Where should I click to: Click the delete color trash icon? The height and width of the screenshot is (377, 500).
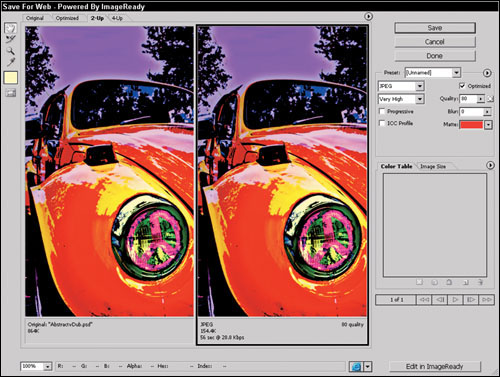(480, 282)
